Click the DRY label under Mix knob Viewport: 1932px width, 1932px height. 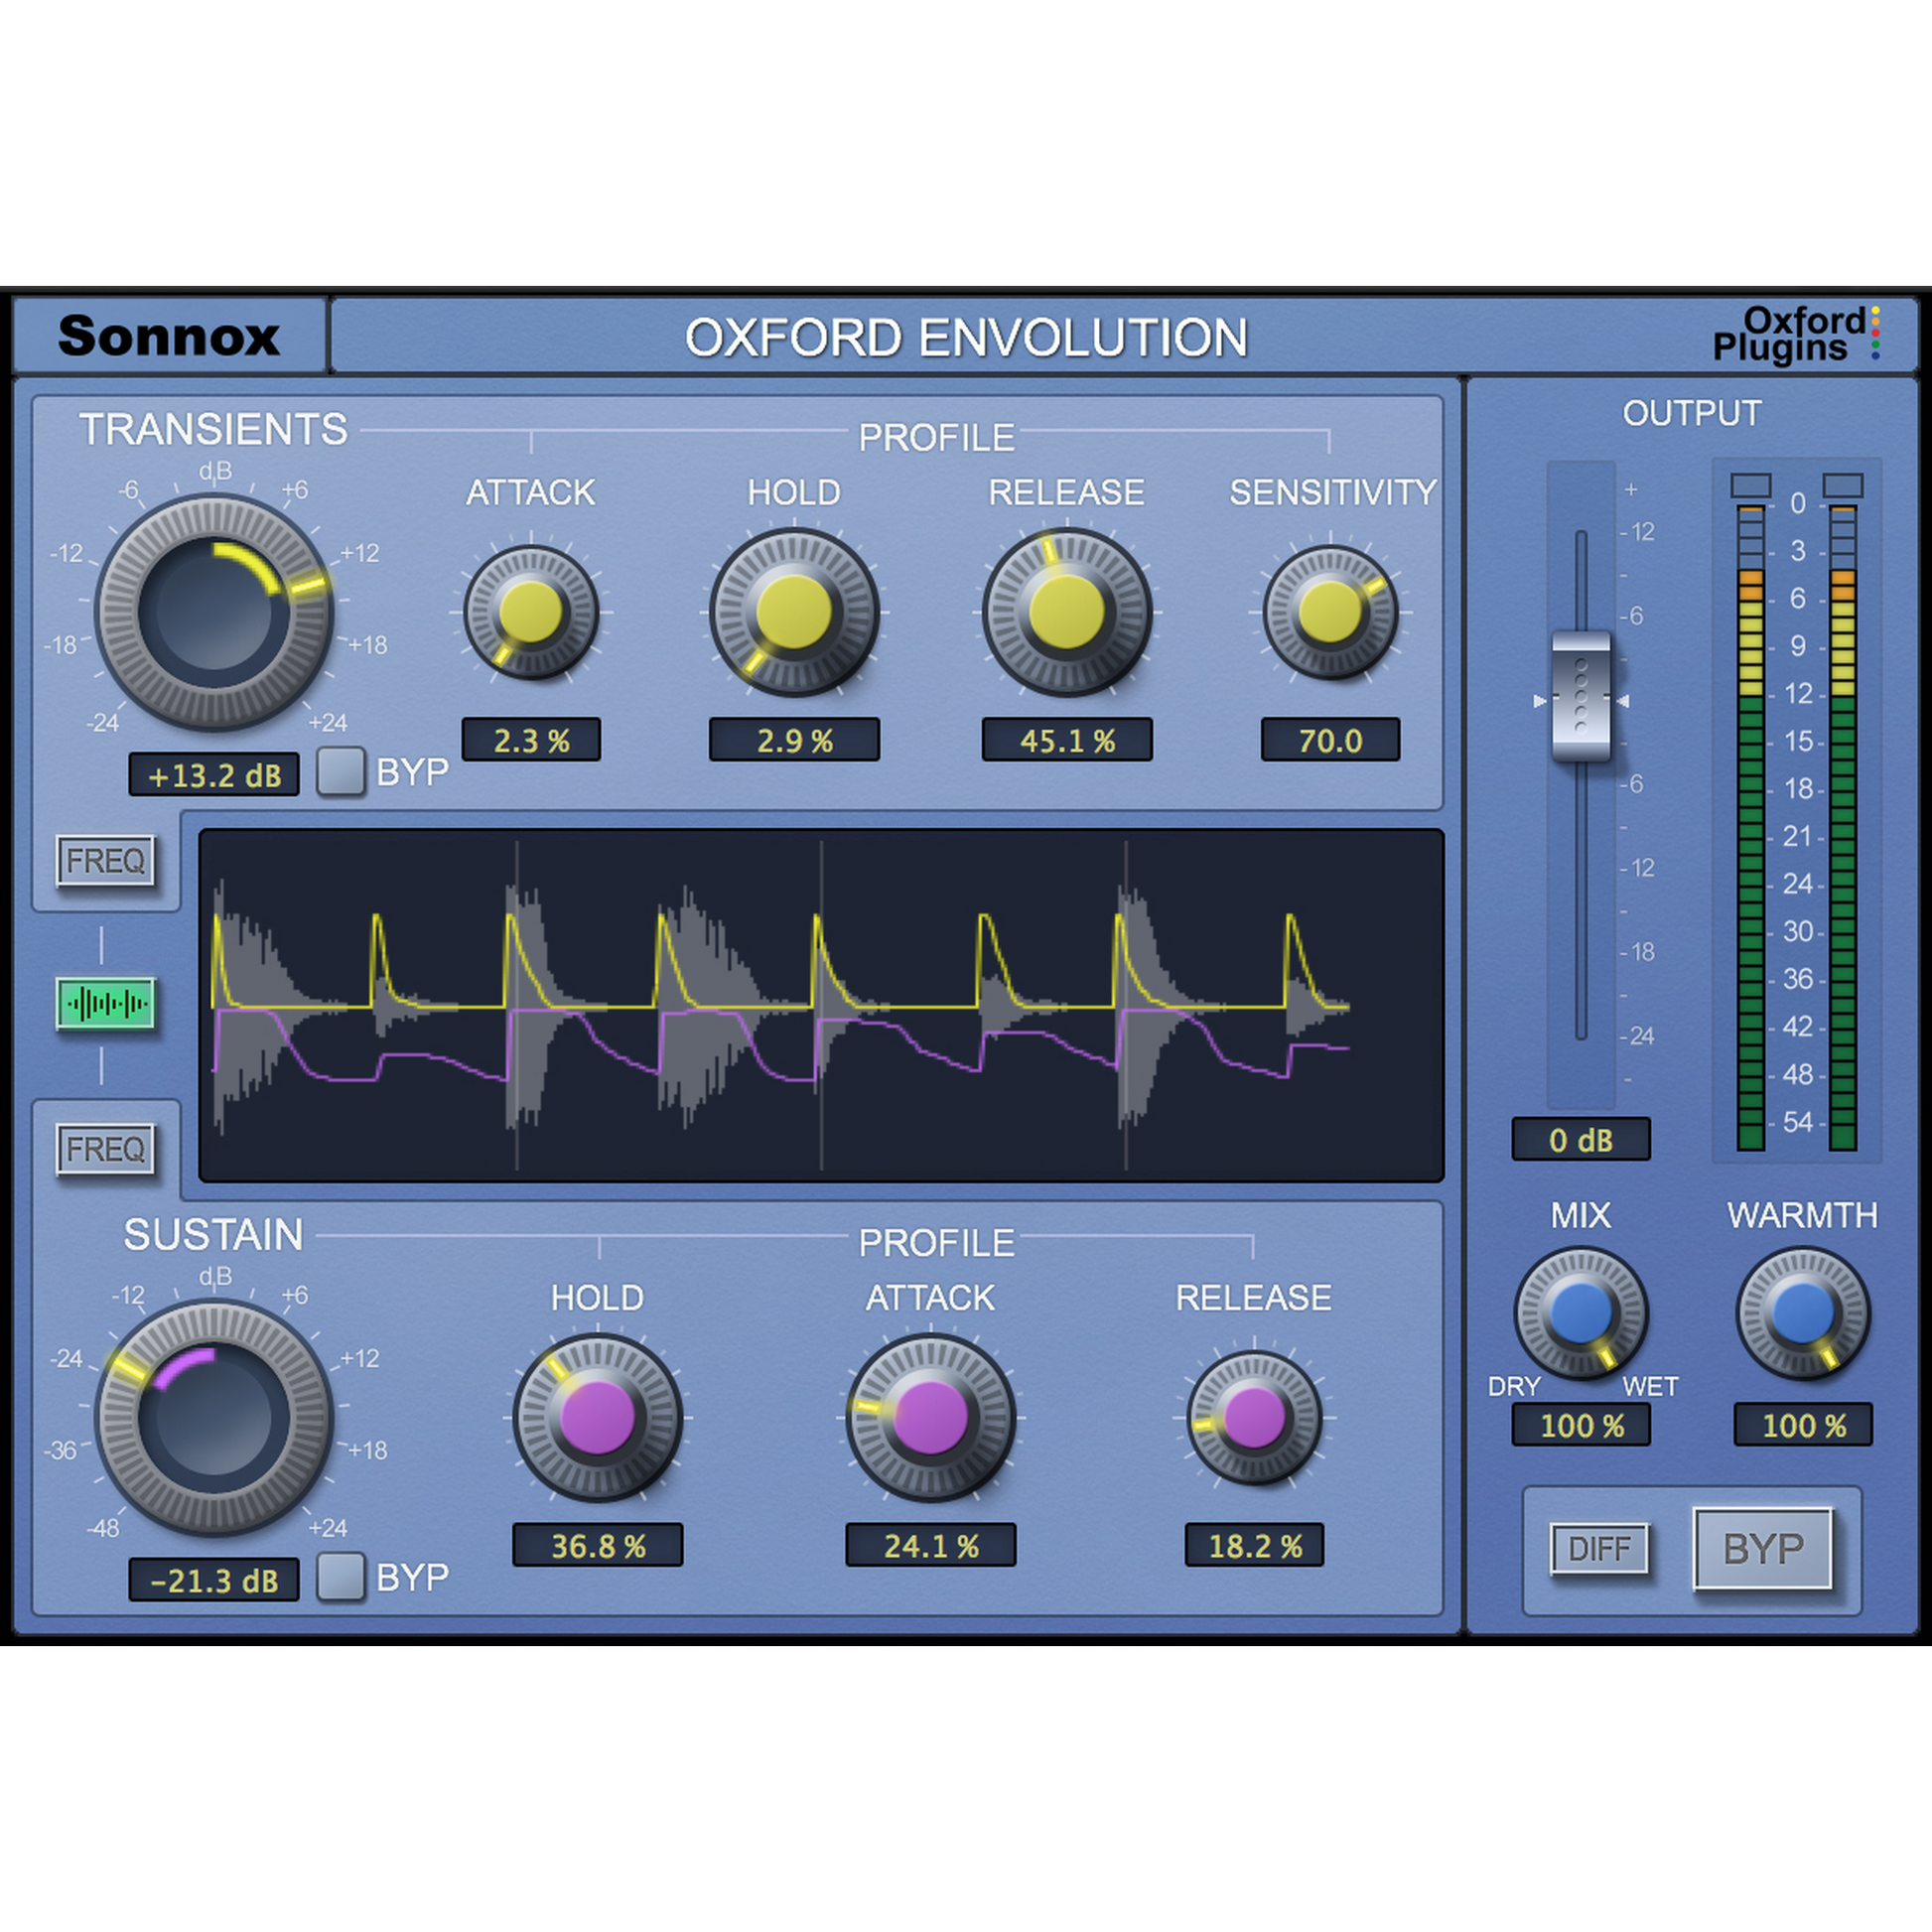(1514, 1386)
